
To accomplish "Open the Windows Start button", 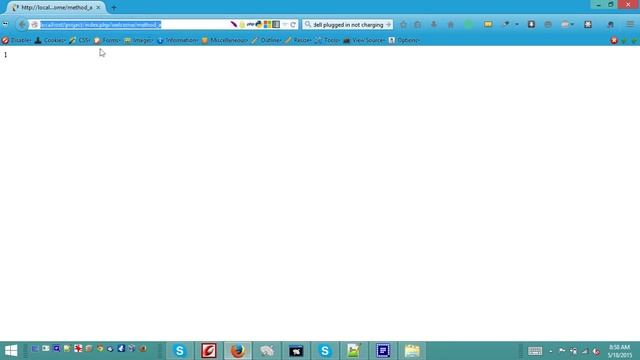I will [11, 351].
